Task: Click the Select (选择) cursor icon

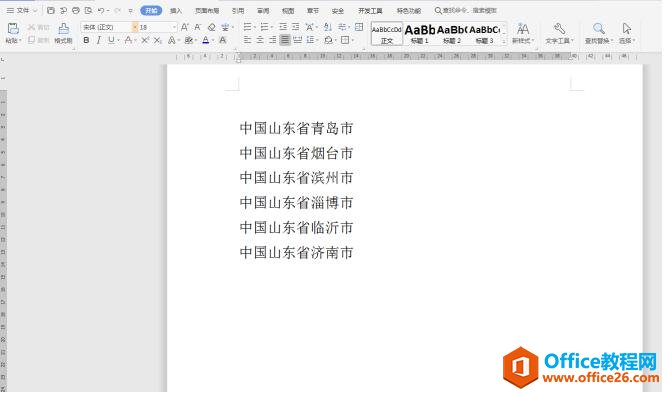Action: pyautogui.click(x=627, y=28)
